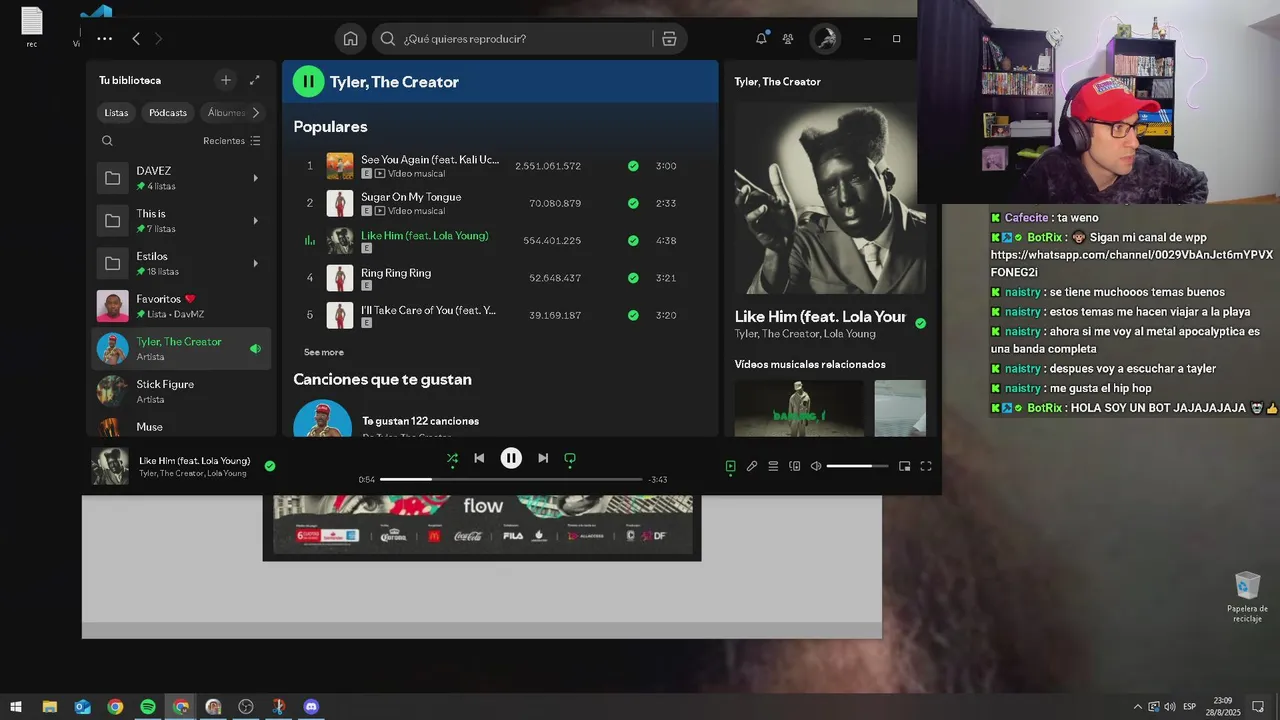Play See You Again track row
Screen dimensions: 1280x720
[500, 166]
